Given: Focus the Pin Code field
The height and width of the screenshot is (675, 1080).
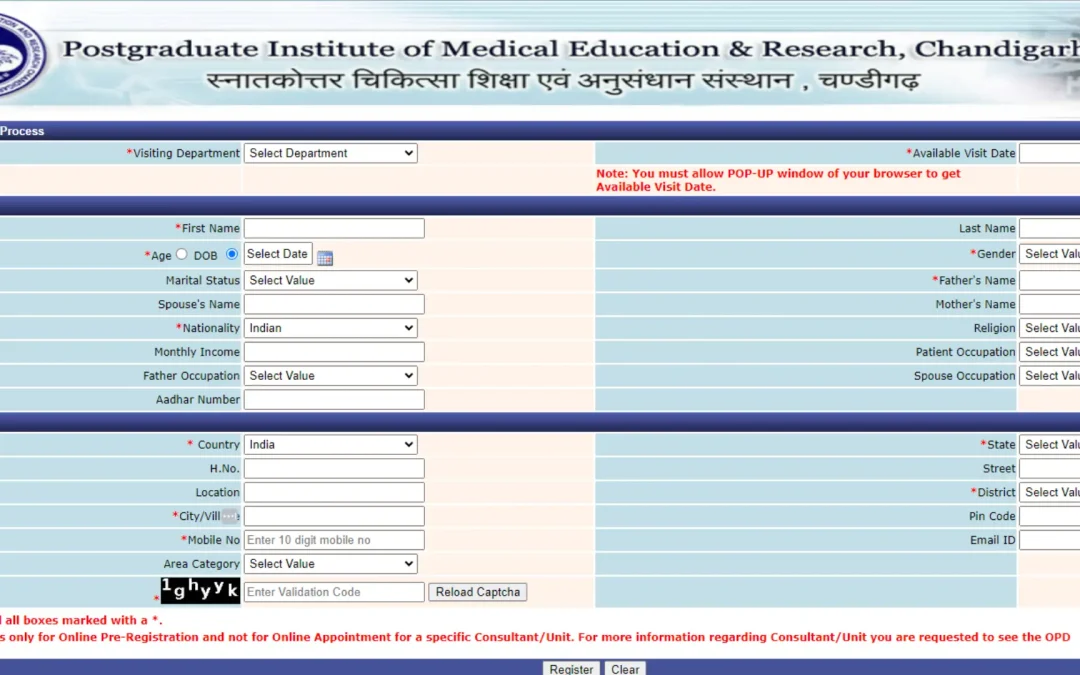Looking at the screenshot, I should pos(1050,516).
